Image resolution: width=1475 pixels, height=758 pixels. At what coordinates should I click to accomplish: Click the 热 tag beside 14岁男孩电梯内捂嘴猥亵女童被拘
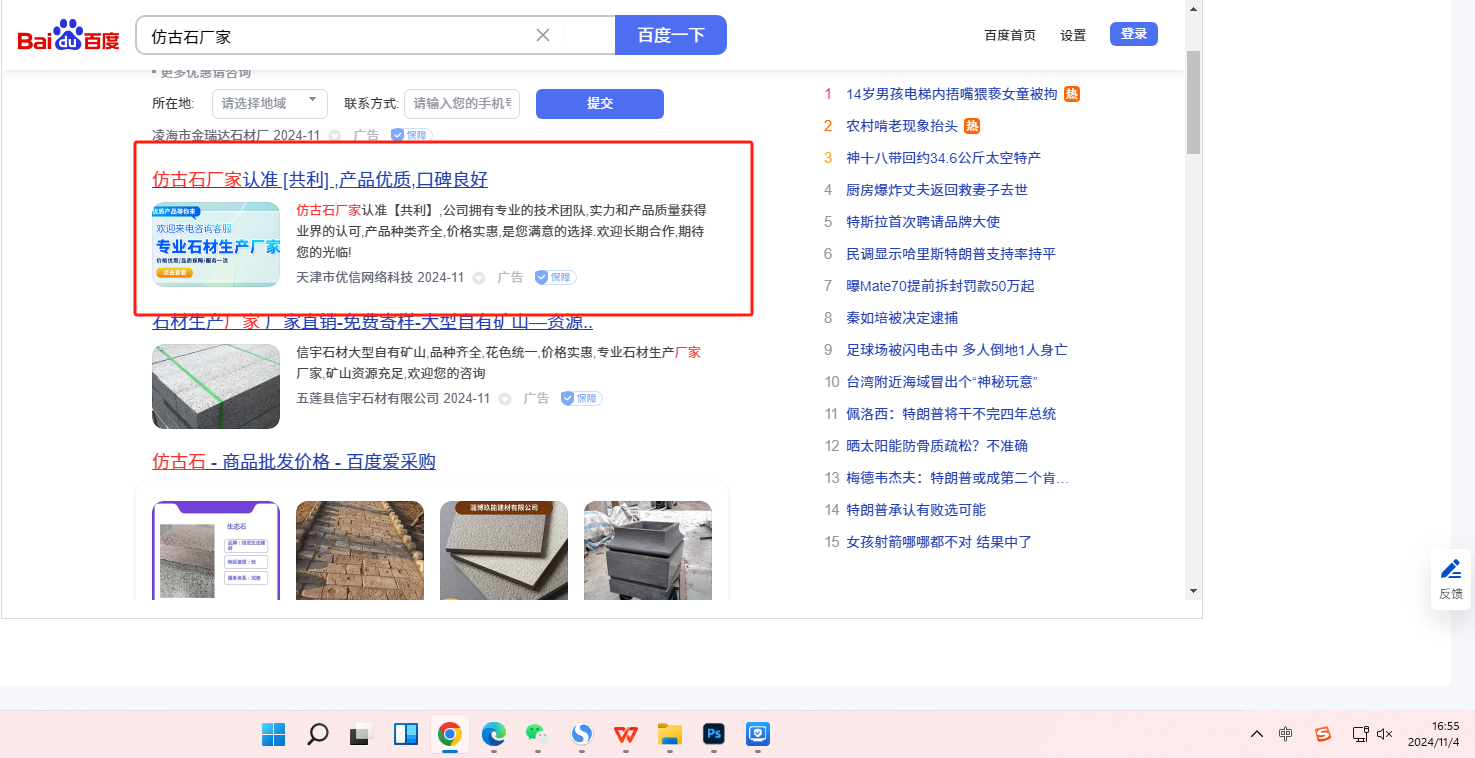(x=1072, y=94)
